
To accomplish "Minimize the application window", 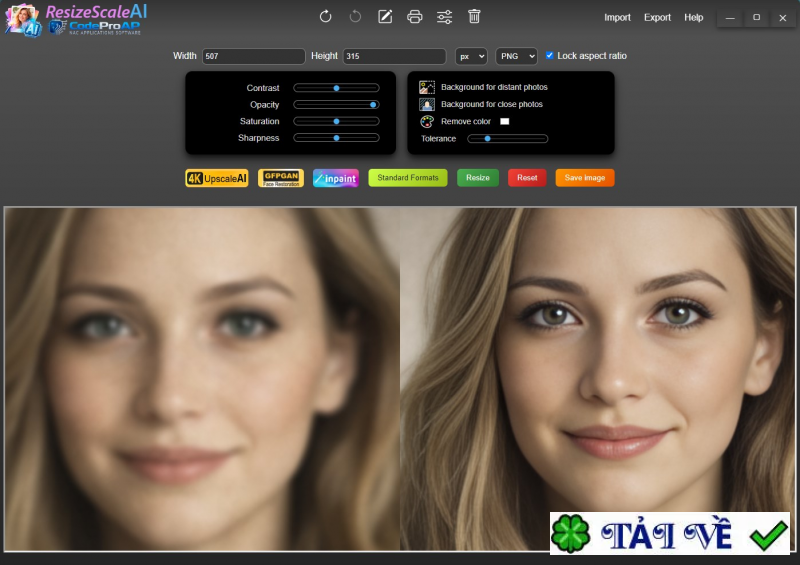I will pyautogui.click(x=730, y=18).
